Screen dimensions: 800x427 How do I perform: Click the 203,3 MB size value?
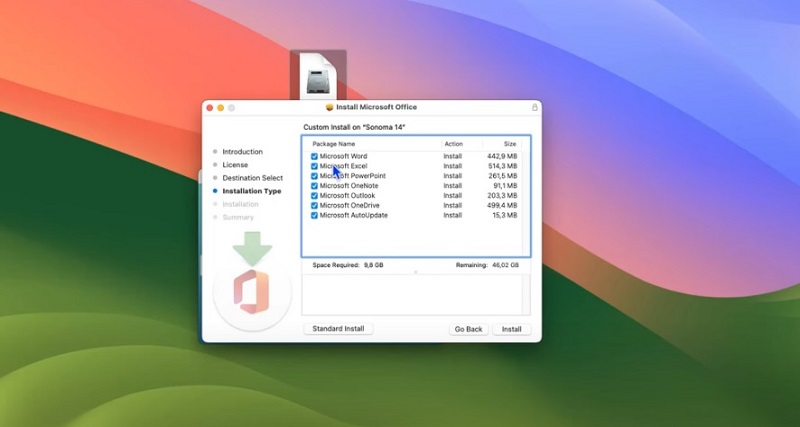[x=502, y=195]
